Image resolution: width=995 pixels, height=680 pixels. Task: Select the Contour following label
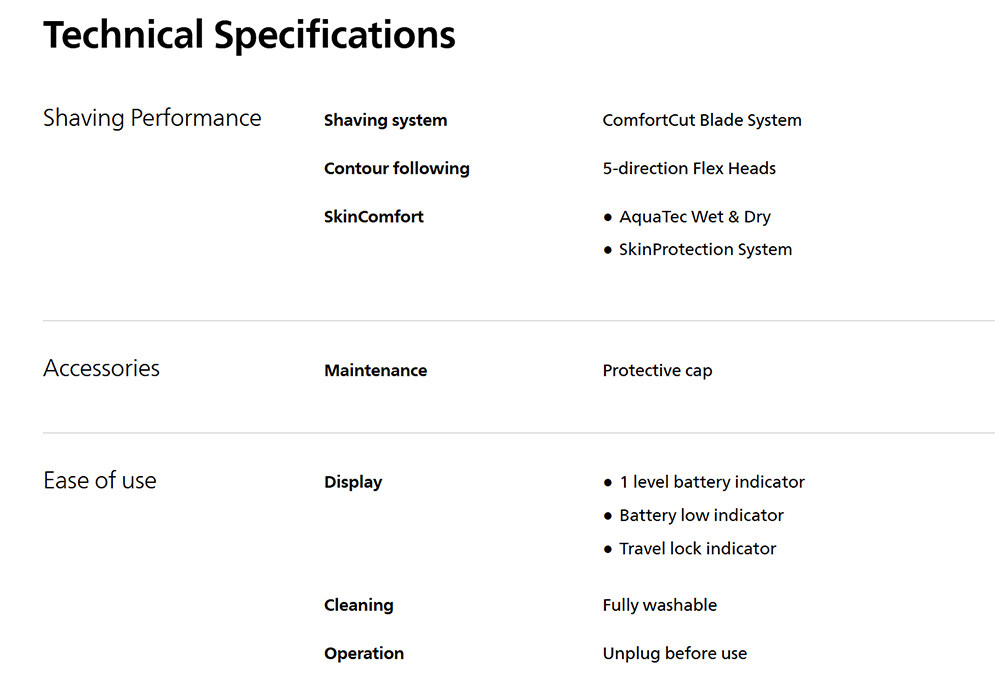[396, 168]
